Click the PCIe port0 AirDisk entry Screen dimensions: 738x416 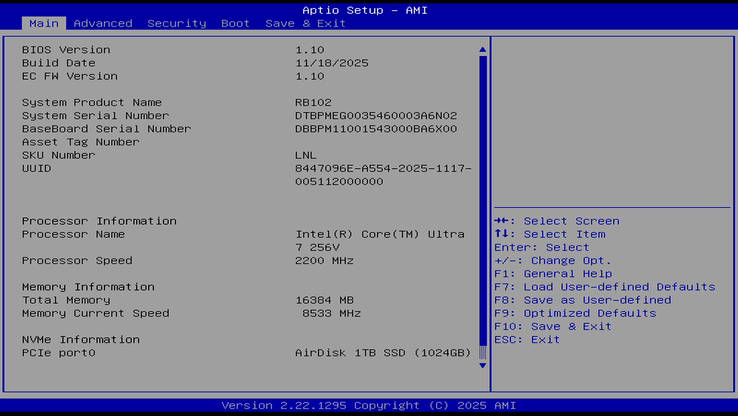[x=246, y=353]
